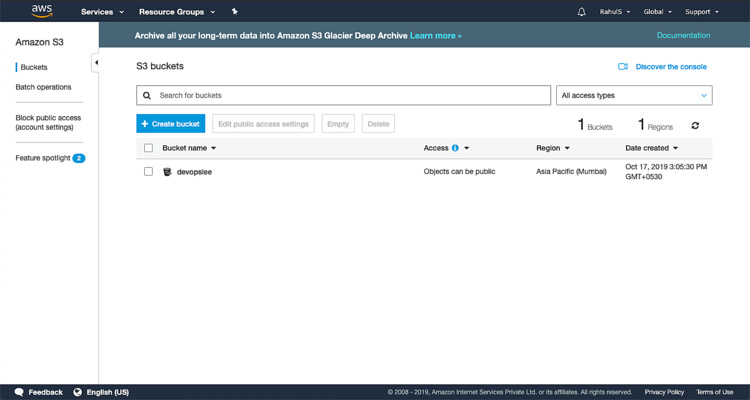Click the AWS logo home icon
Image resolution: width=750 pixels, height=400 pixels.
tap(41, 11)
